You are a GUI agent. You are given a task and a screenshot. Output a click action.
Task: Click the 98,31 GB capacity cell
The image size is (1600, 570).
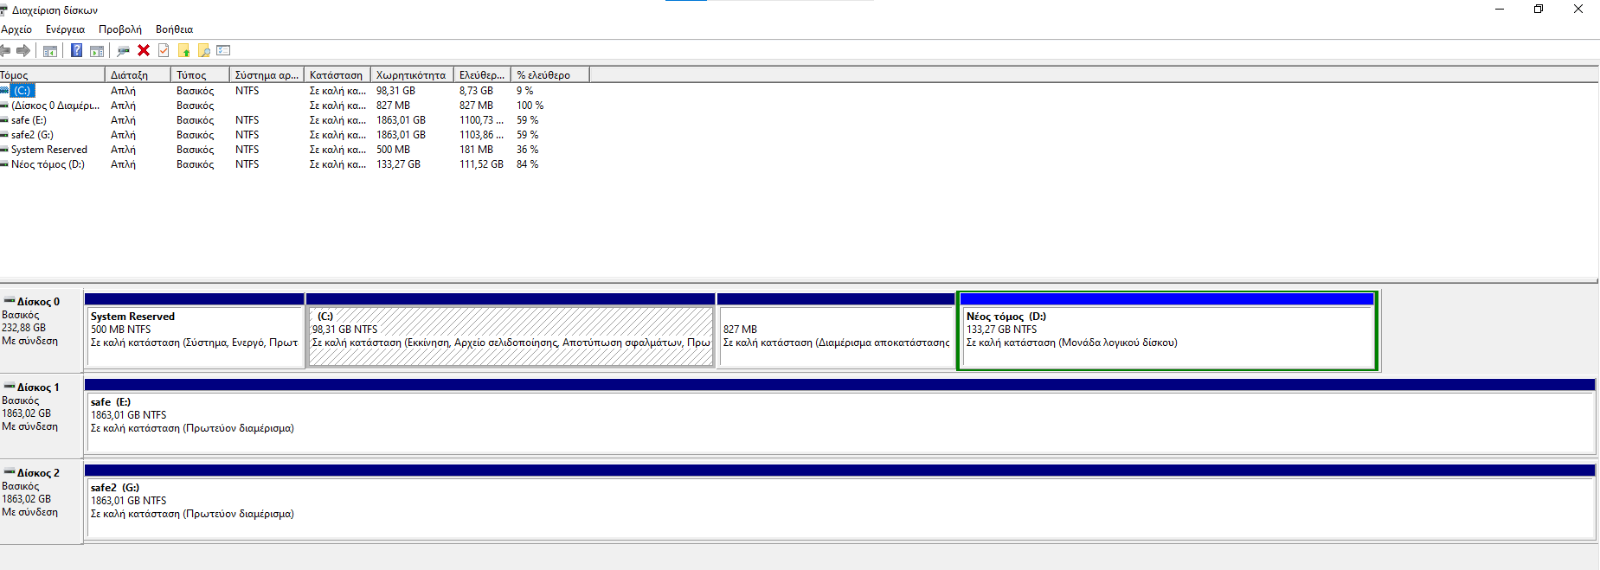point(395,90)
